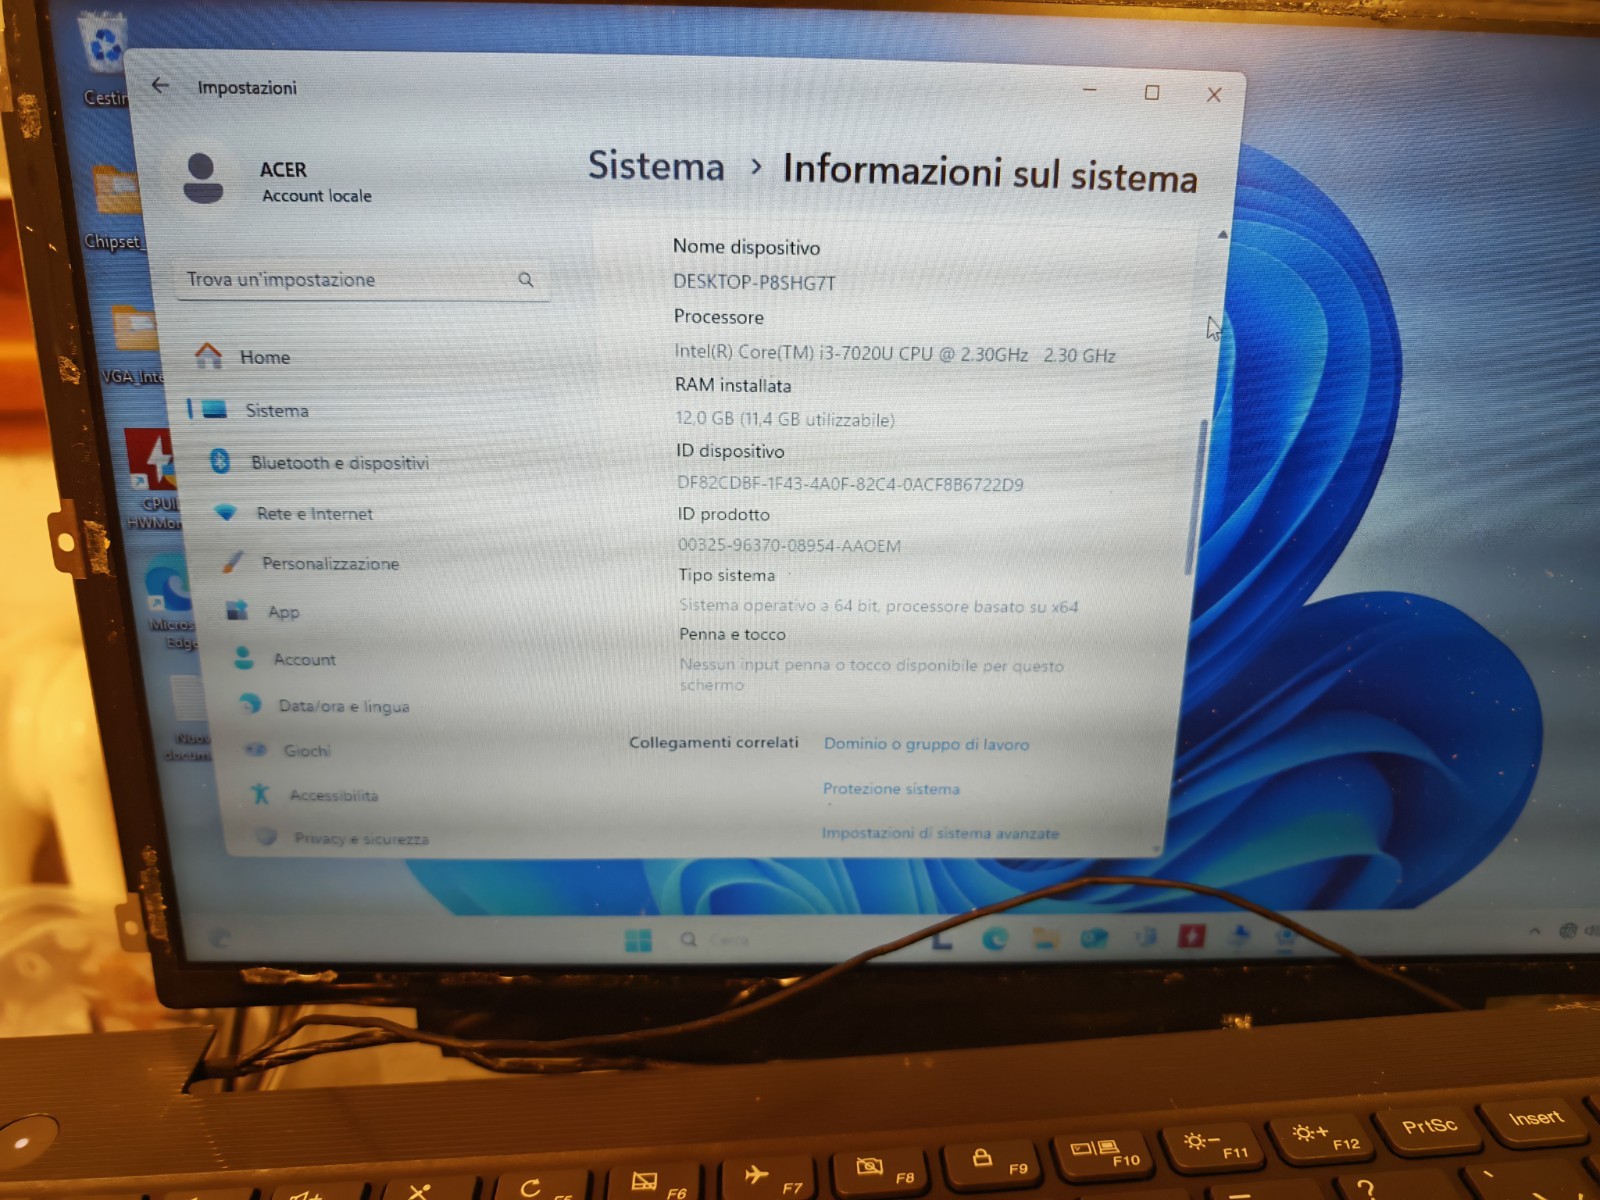Open the Giochi settings section
Screen dimensions: 1600x1200
click(307, 750)
